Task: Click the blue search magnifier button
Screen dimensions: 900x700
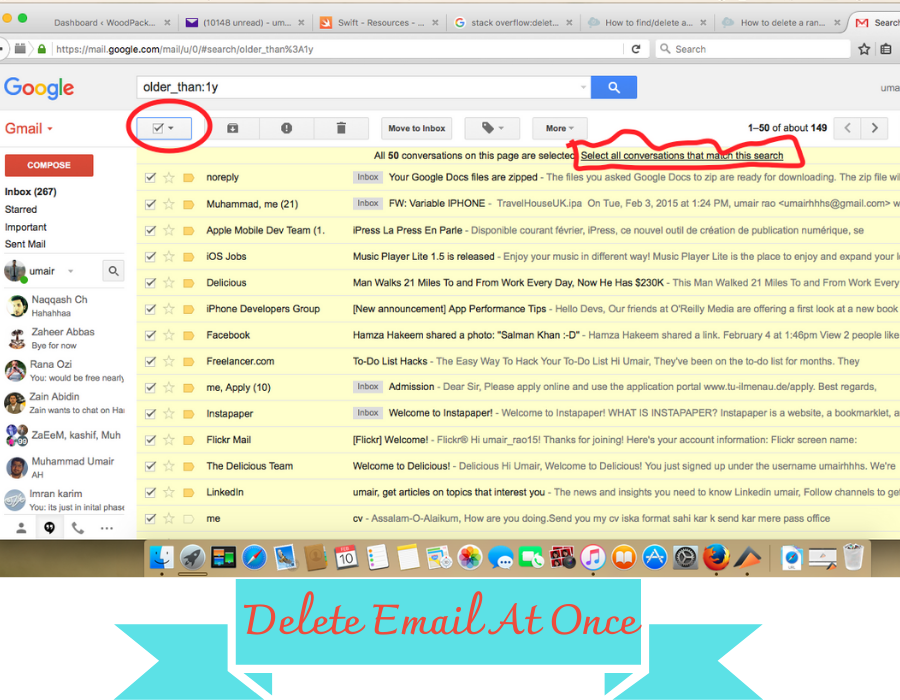Action: coord(614,87)
